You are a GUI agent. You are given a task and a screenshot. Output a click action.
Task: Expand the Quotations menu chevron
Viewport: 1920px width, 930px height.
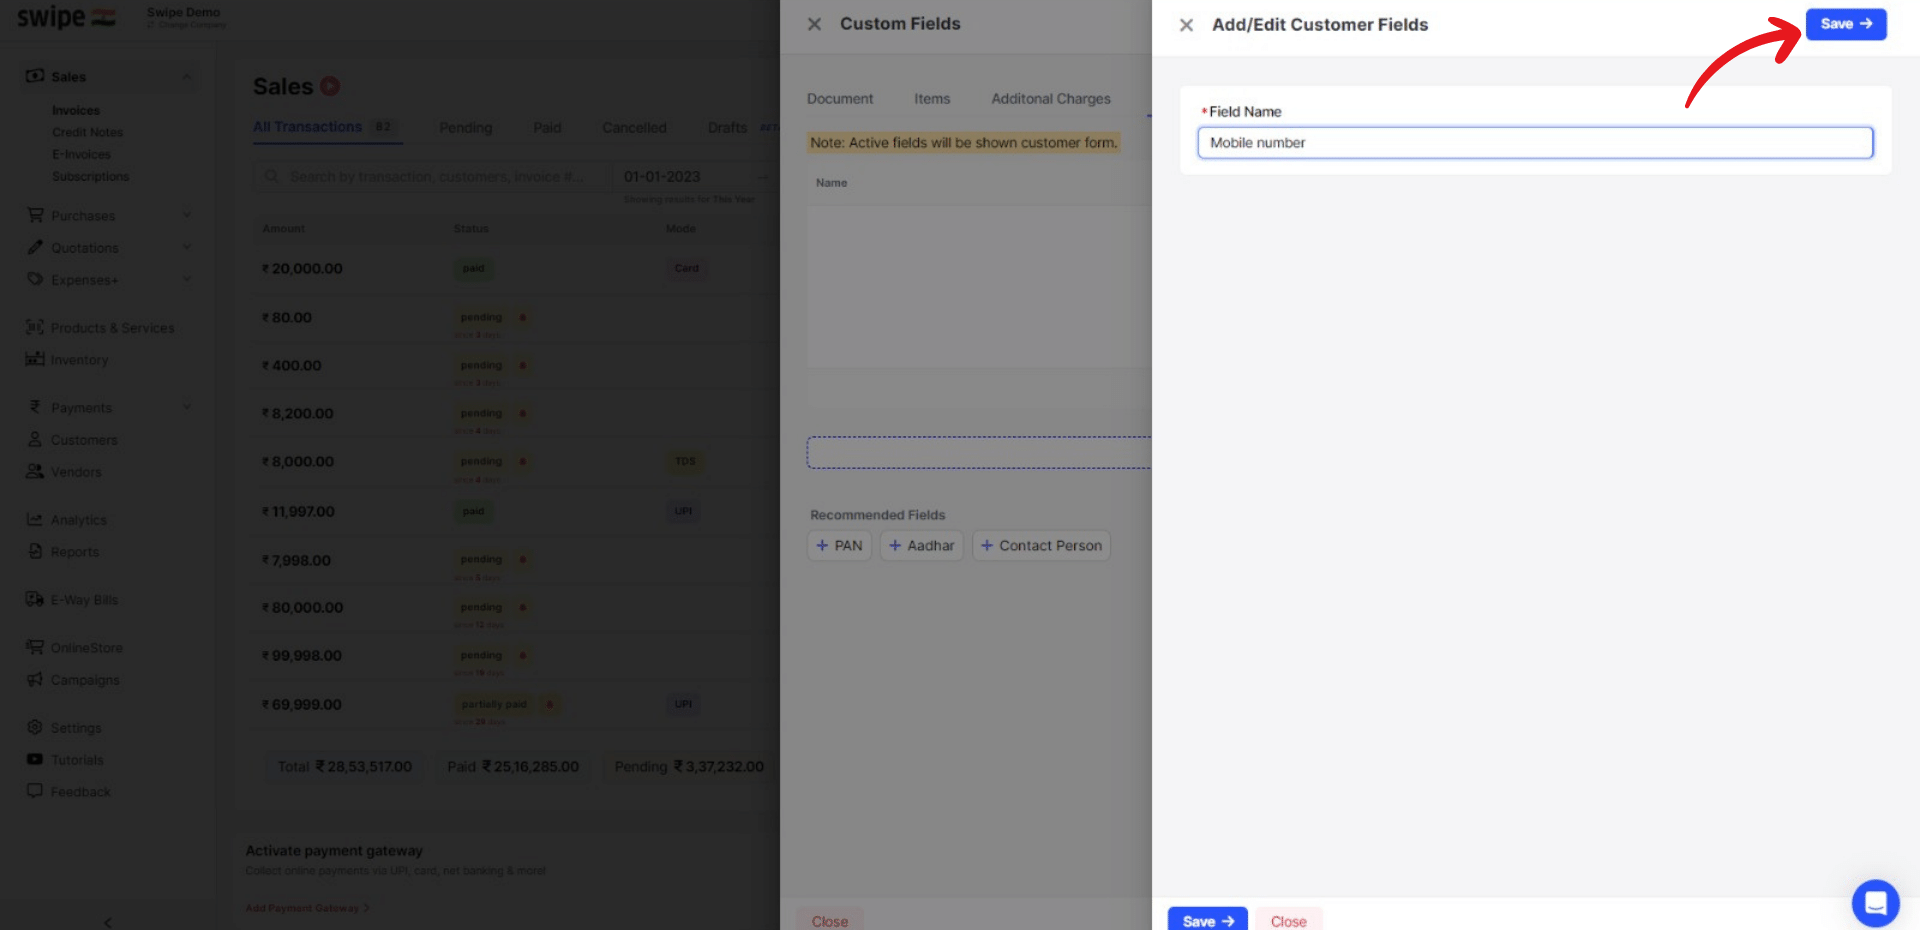[x=187, y=247]
